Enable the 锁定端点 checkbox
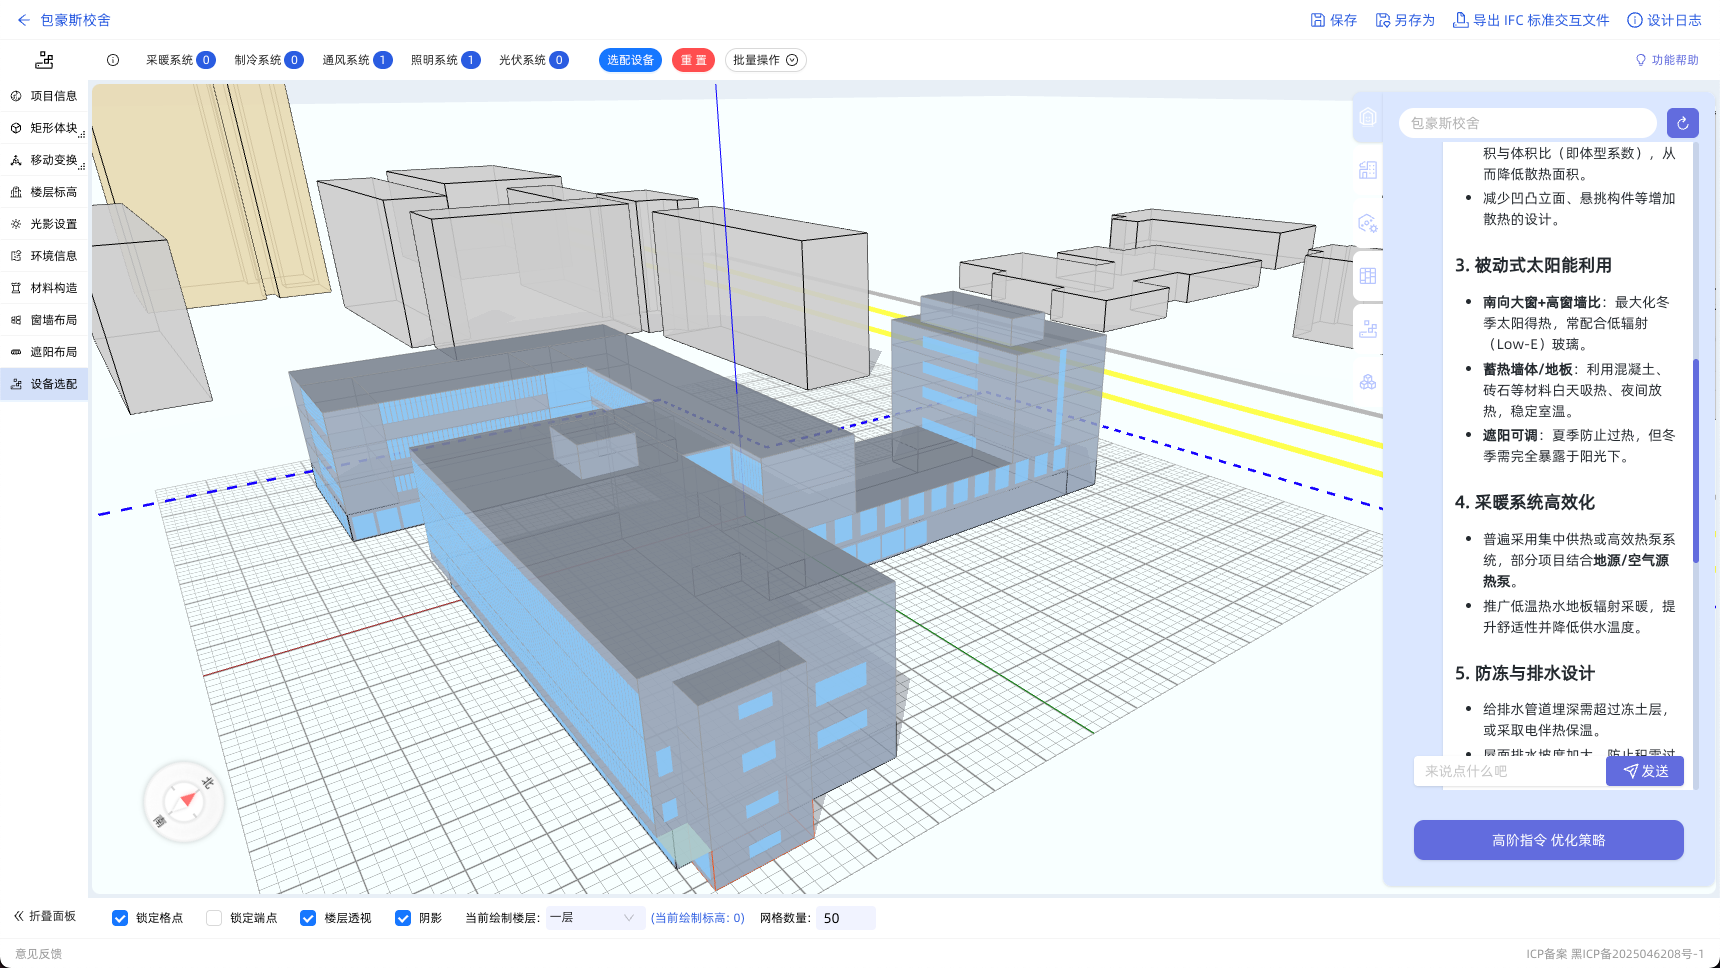 214,918
